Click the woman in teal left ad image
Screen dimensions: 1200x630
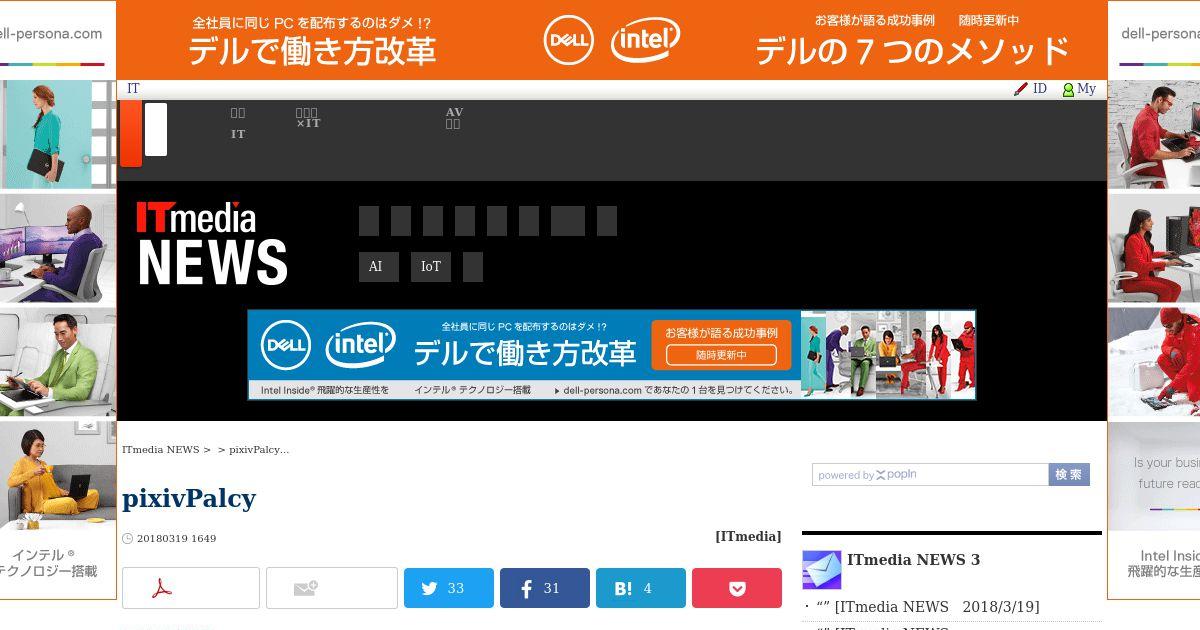tap(58, 134)
